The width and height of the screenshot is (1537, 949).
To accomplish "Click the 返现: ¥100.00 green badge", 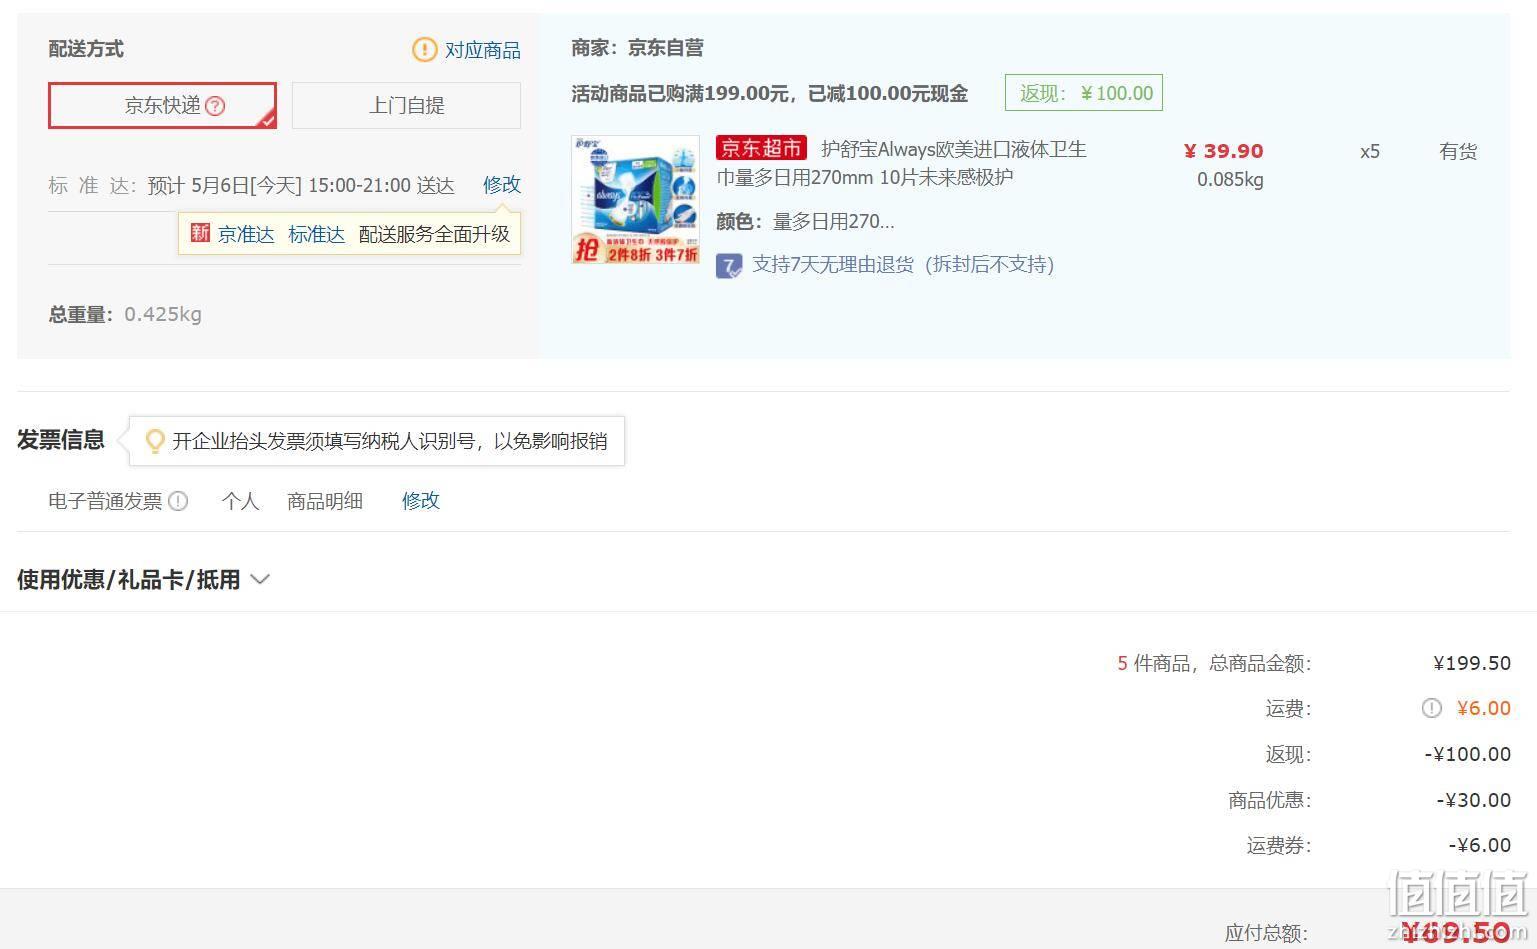I will pos(1084,93).
